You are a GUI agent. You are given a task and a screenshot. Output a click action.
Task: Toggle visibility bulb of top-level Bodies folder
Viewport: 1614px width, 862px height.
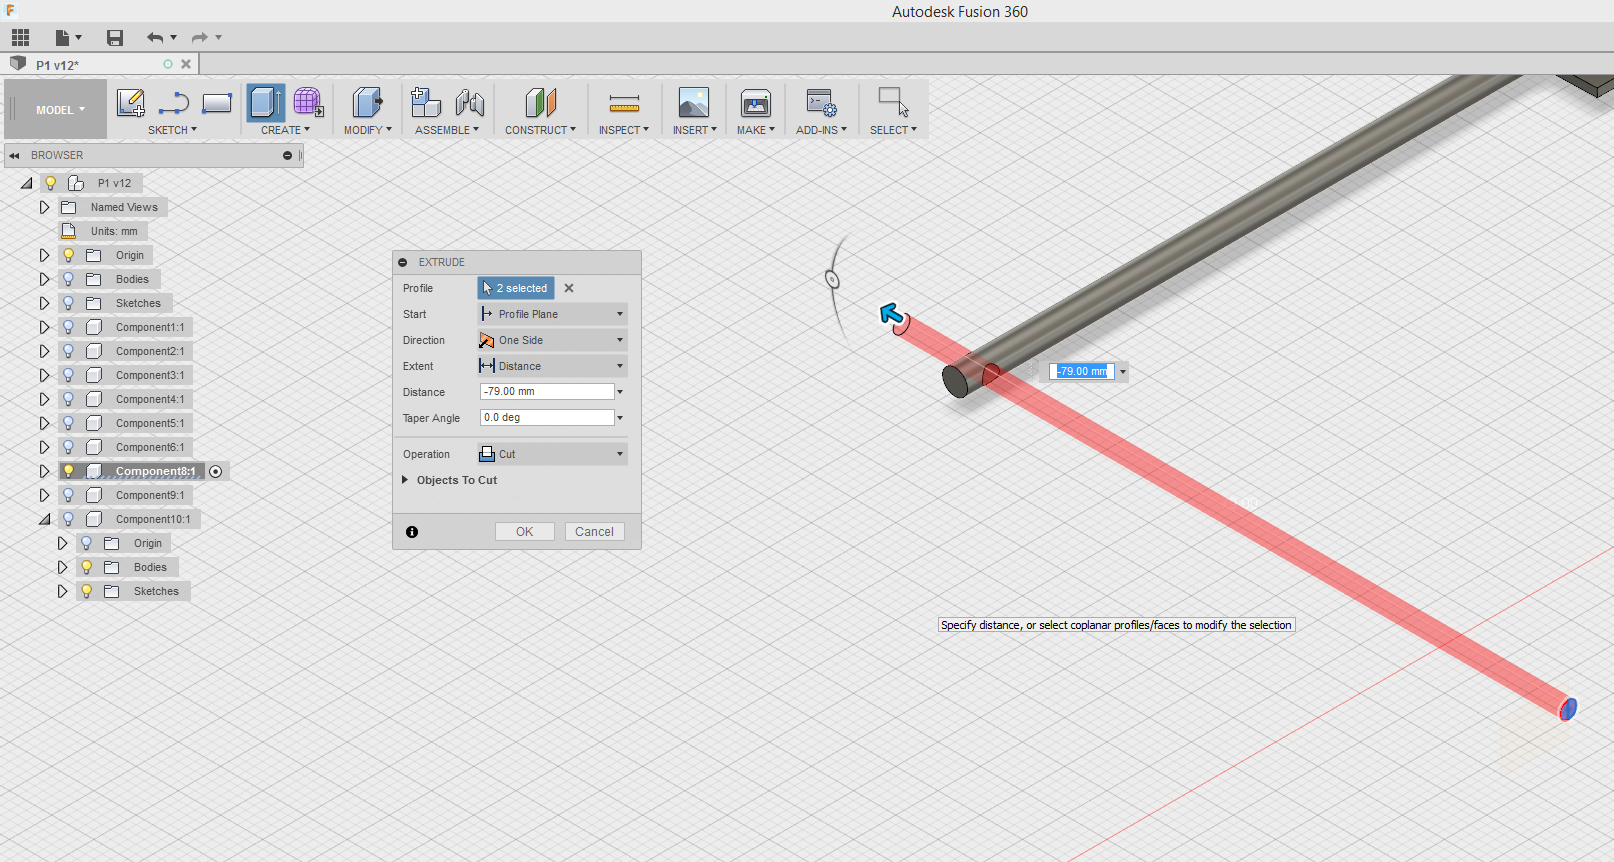(x=69, y=279)
